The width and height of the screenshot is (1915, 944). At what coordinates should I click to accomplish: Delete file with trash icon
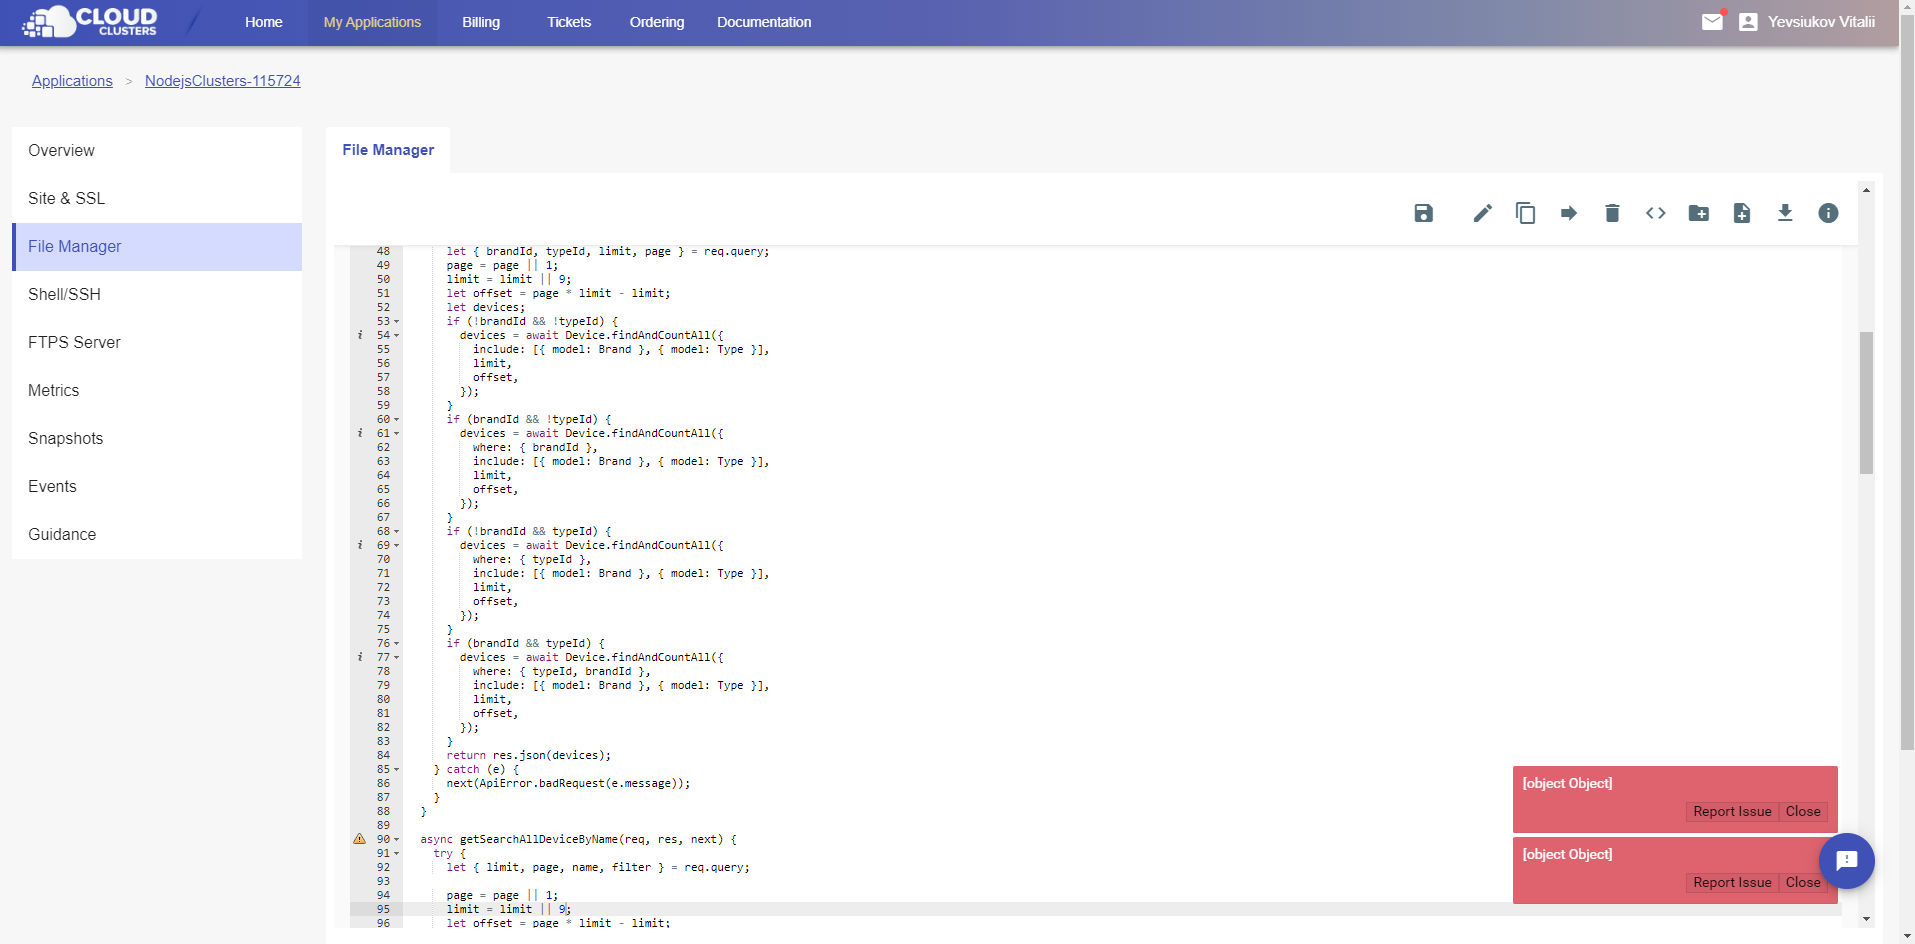1611,213
